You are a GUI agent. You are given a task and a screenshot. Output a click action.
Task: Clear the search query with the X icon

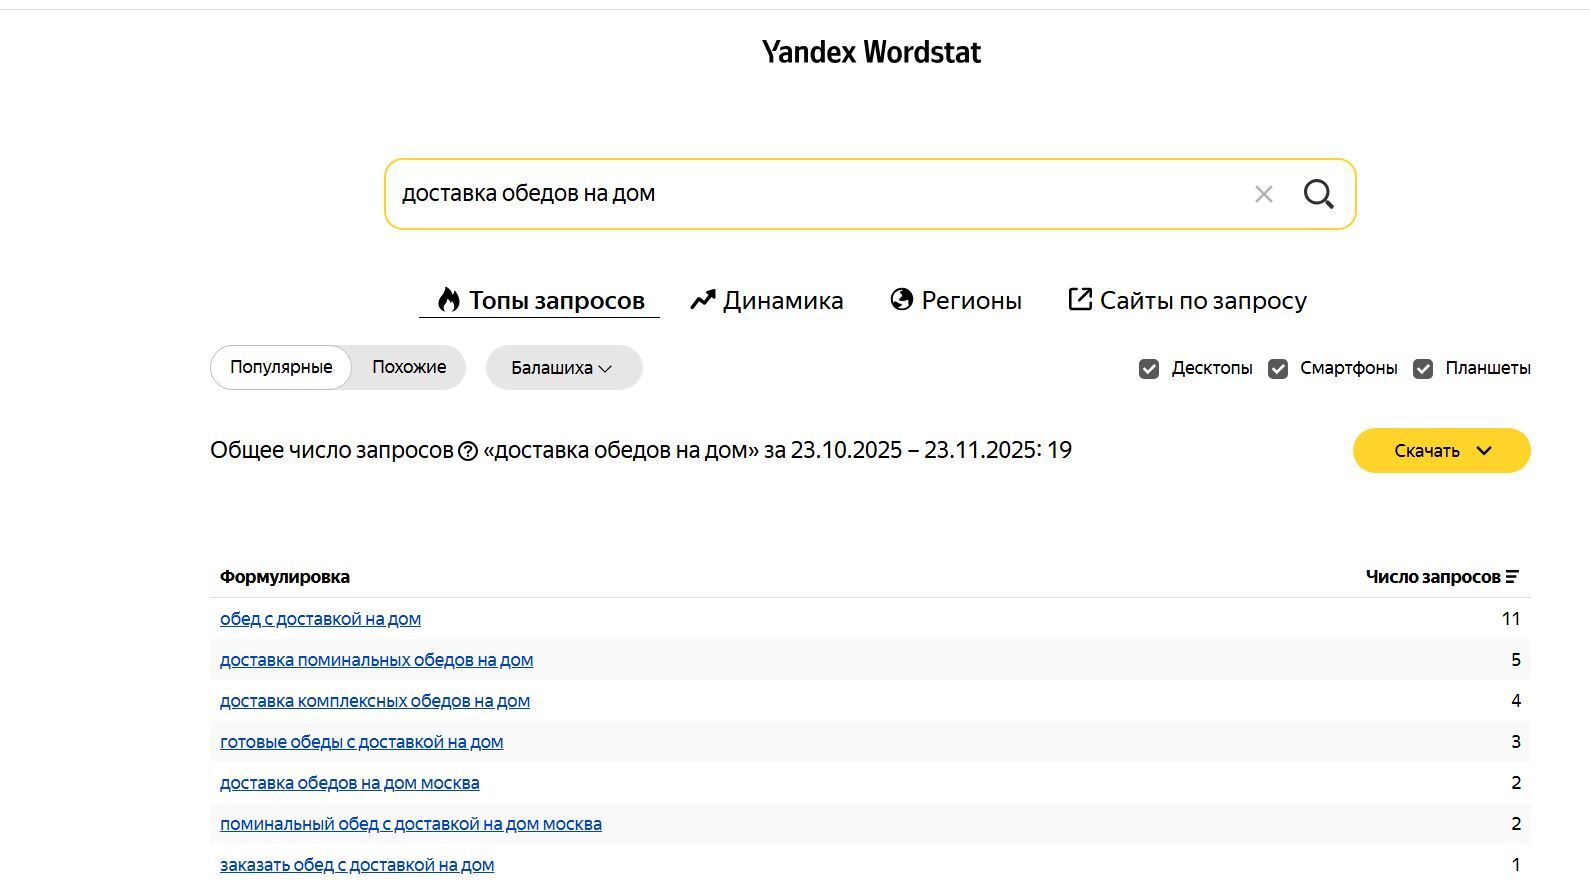1264,194
